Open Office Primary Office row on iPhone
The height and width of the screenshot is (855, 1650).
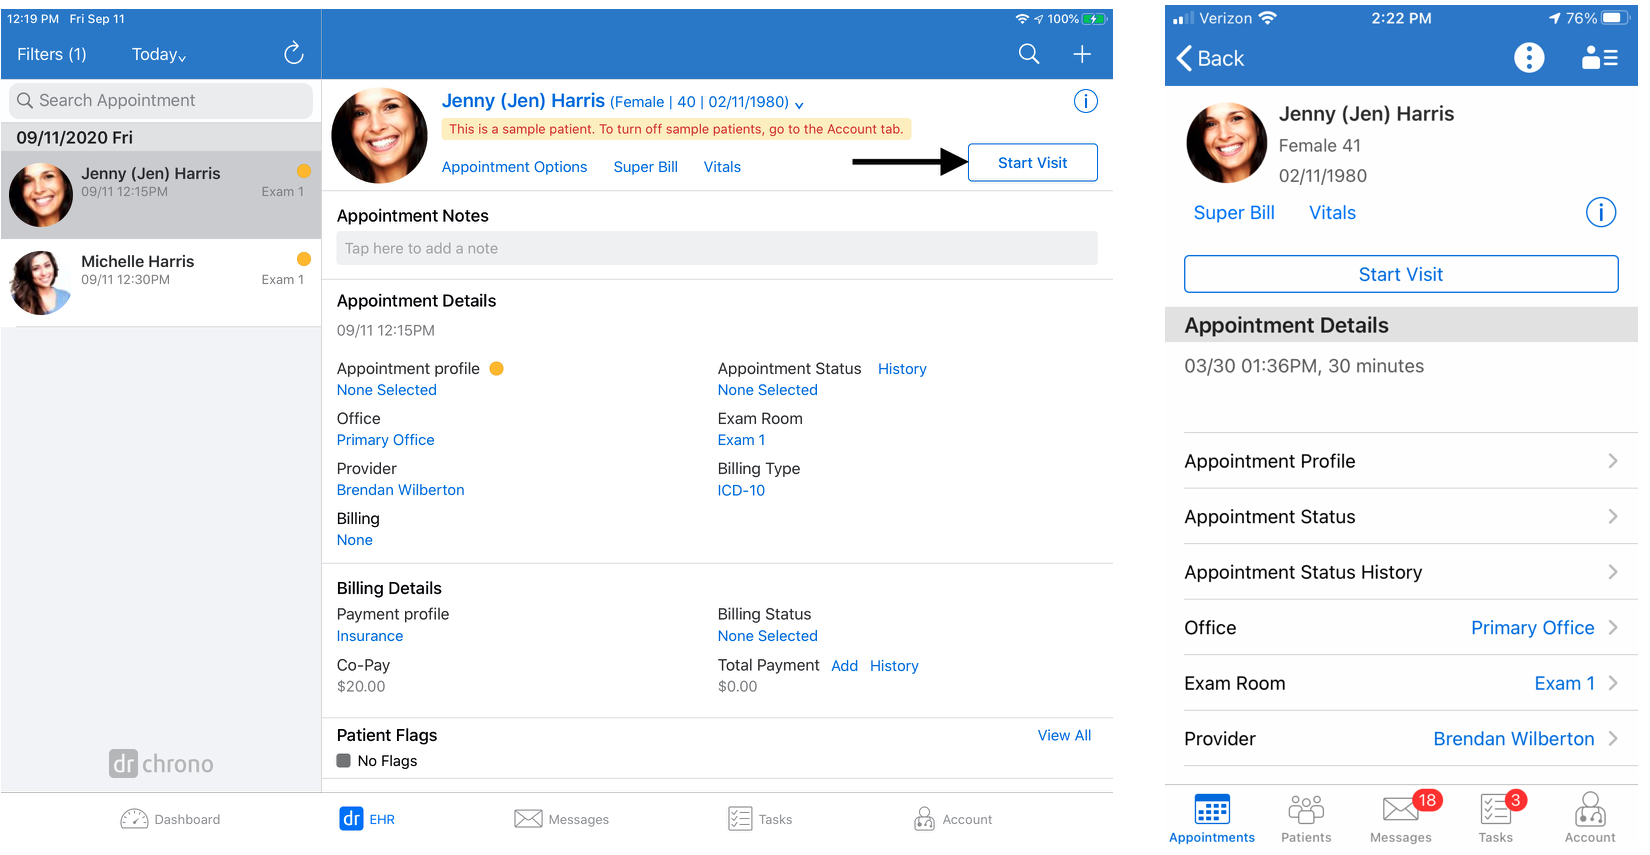[x=1401, y=628]
